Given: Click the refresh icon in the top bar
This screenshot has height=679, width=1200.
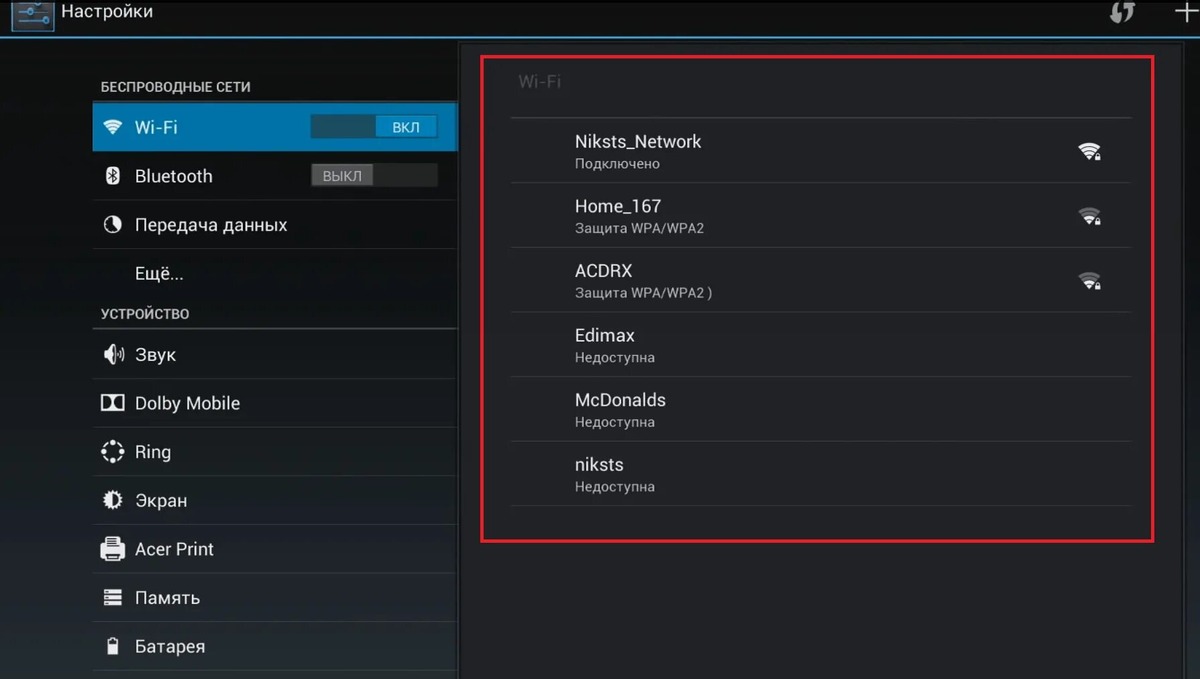Looking at the screenshot, I should (1122, 13).
